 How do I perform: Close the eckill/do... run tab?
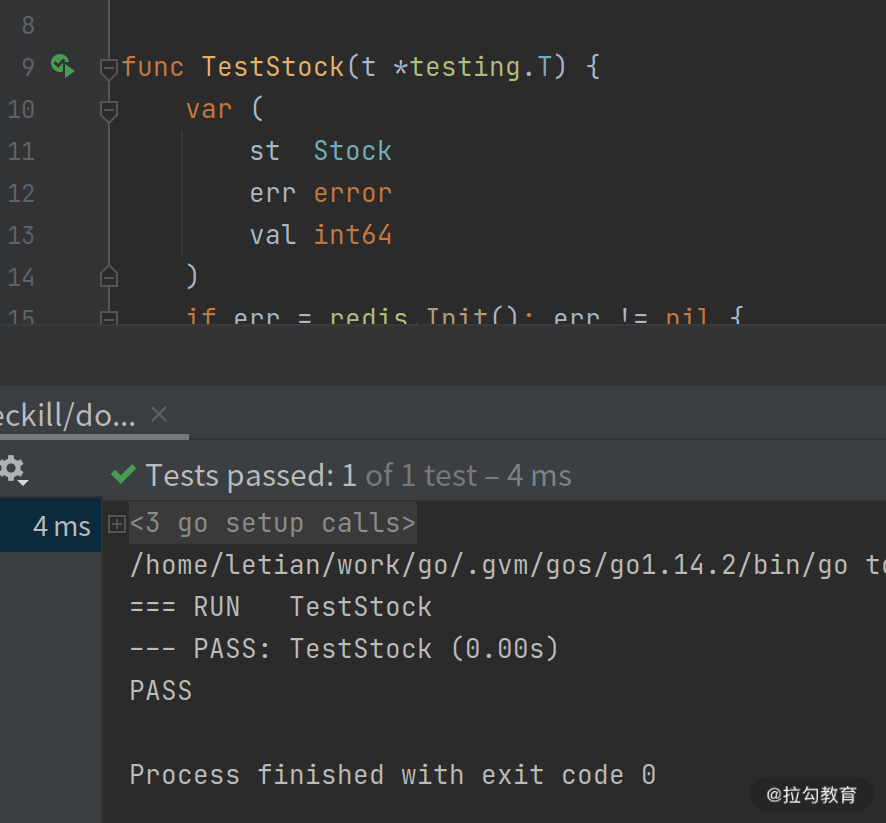(159, 415)
